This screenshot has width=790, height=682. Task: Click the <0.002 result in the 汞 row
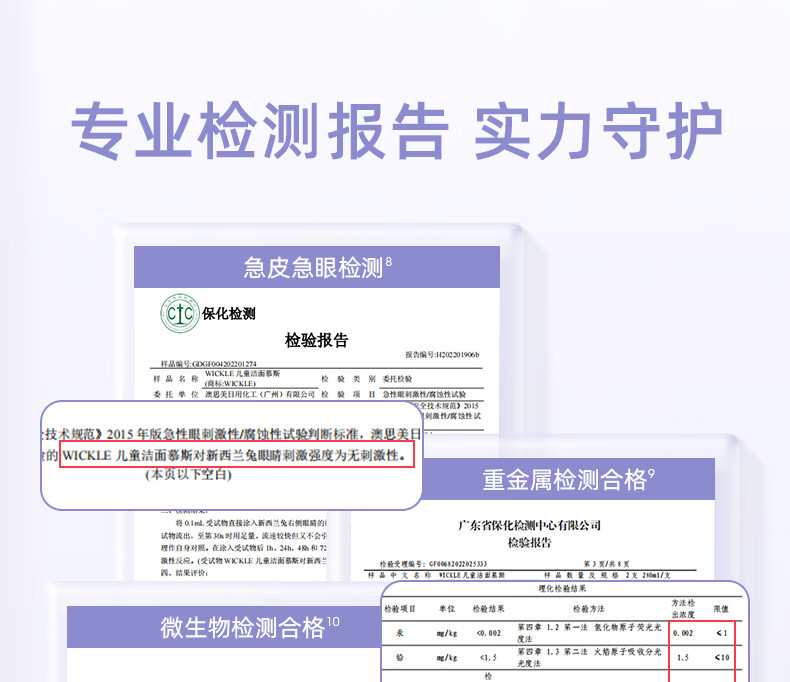[488, 633]
